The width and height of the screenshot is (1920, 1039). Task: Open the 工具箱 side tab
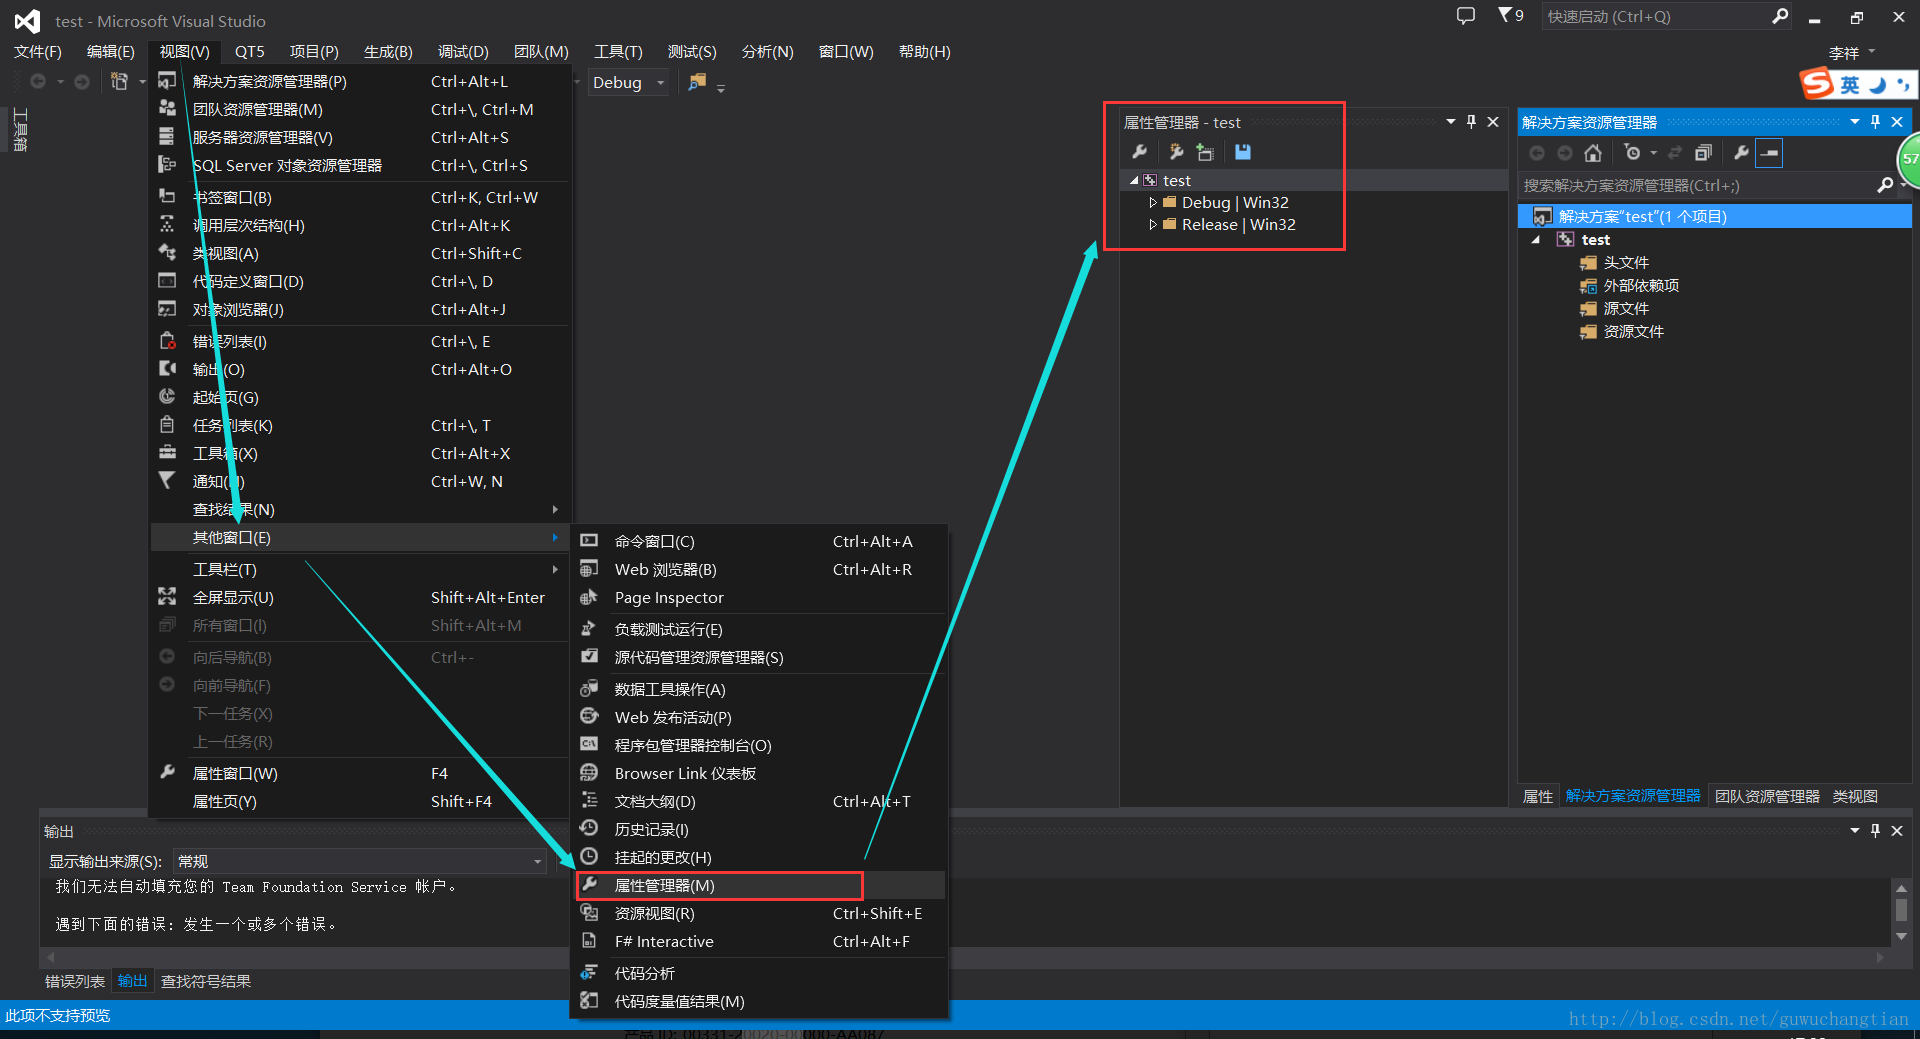(x=20, y=130)
